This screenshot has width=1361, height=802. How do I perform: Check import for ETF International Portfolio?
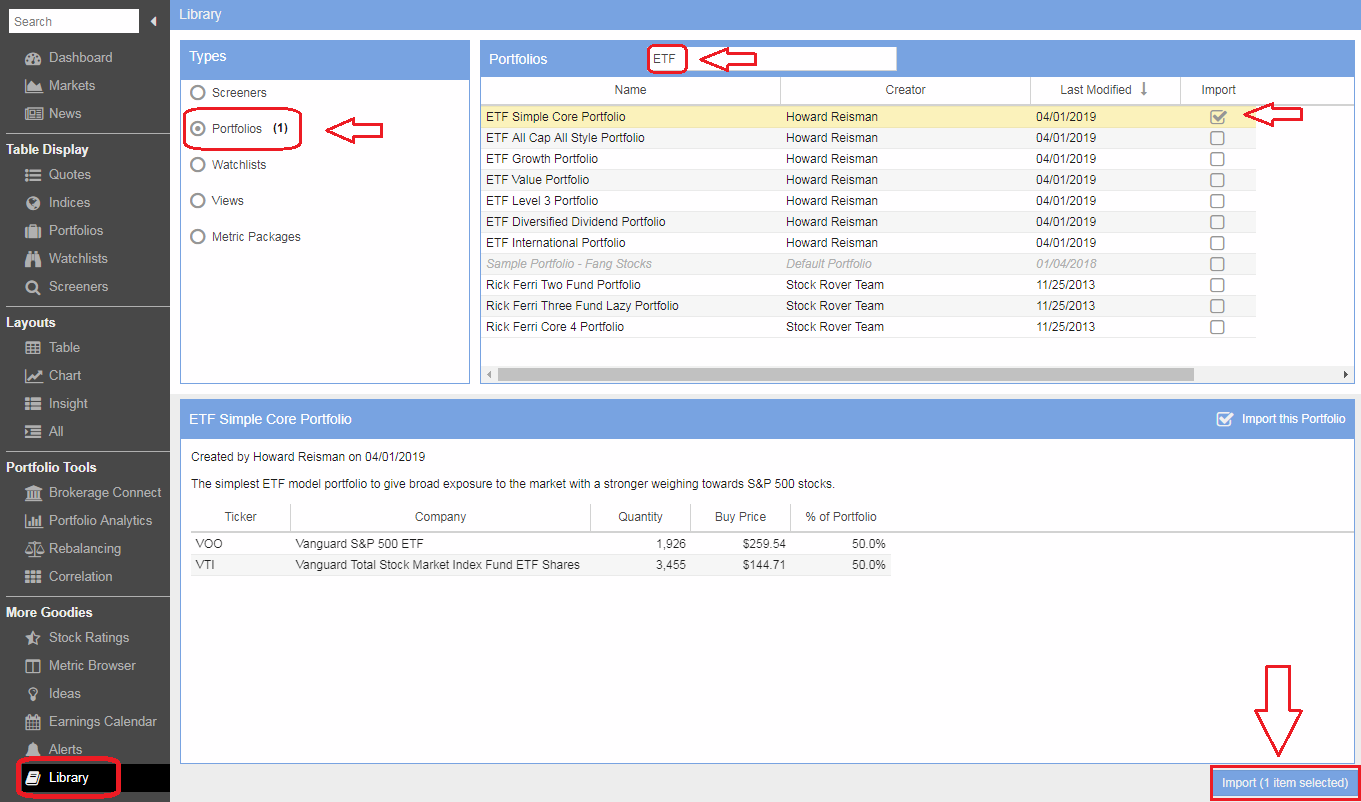tap(1217, 243)
